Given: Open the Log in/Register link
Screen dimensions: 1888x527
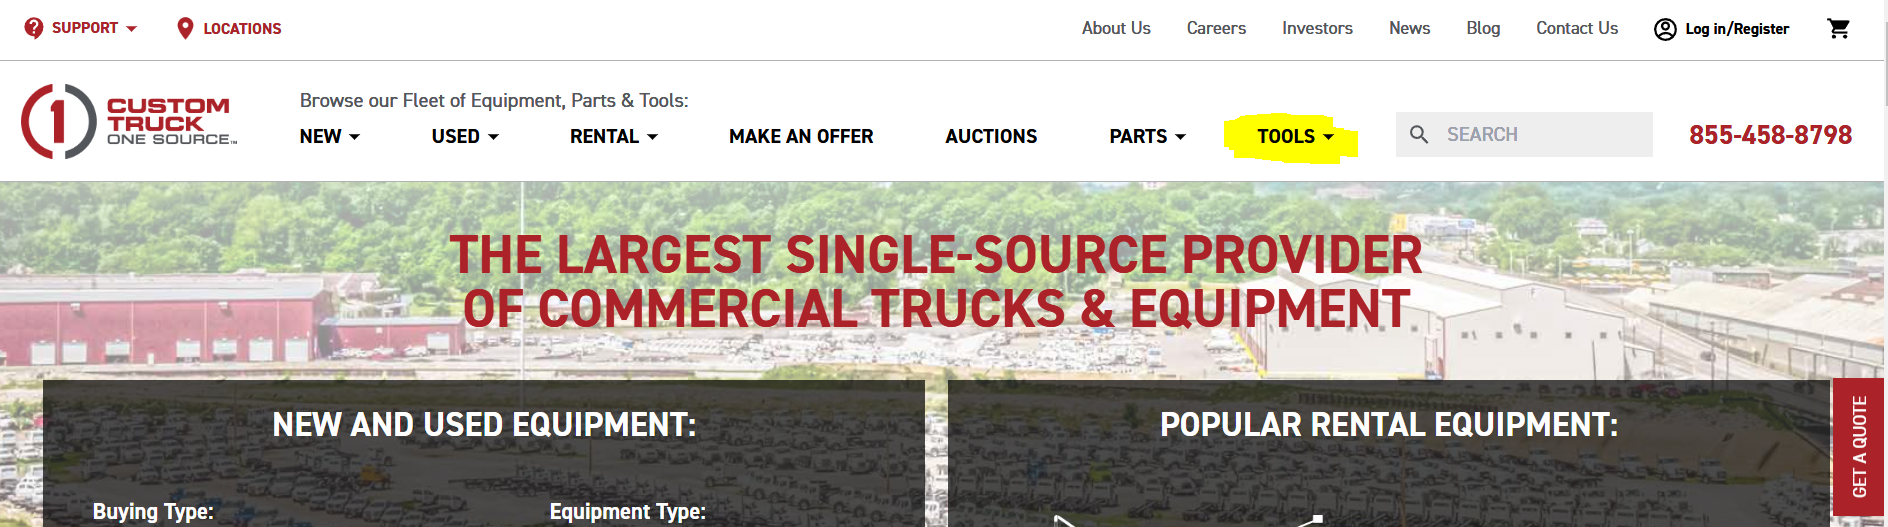Looking at the screenshot, I should (1737, 29).
